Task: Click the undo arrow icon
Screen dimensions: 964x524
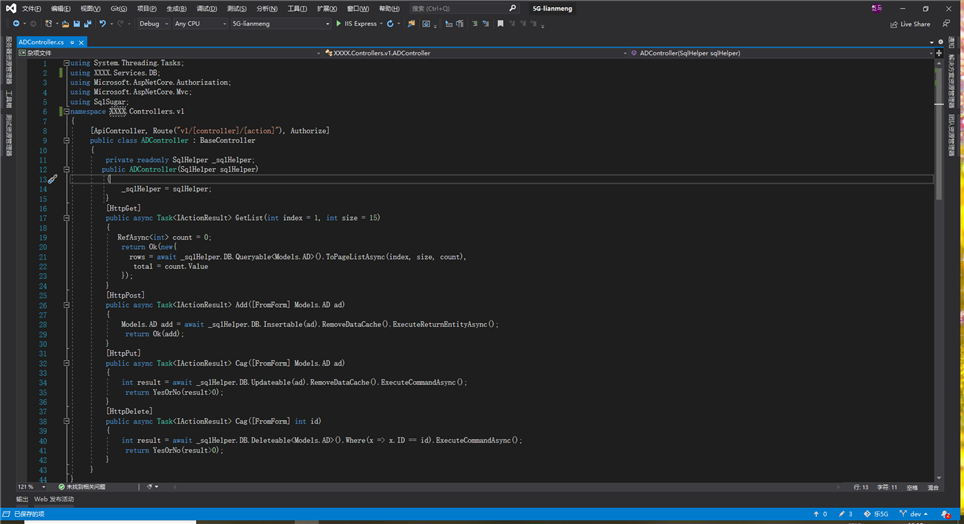Action: click(103, 24)
